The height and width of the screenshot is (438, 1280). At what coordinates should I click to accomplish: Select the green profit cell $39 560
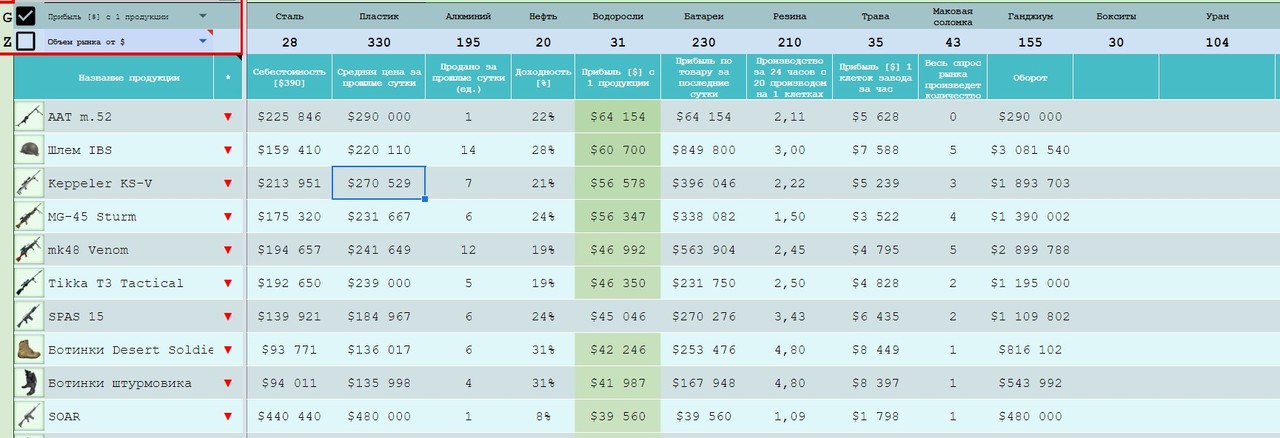(x=618, y=417)
